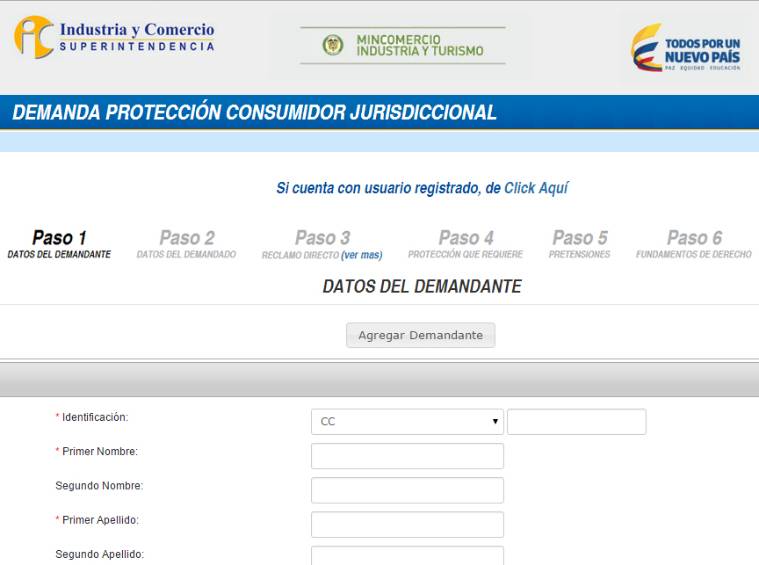Click the gray section header bar above form
Viewport: 759px width, 565px height.
pyautogui.click(x=379, y=380)
